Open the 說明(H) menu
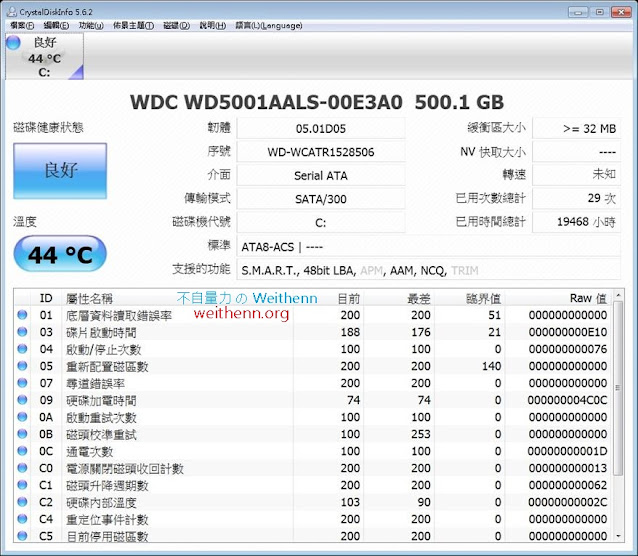Viewport: 638px width, 556px height. pyautogui.click(x=212, y=26)
